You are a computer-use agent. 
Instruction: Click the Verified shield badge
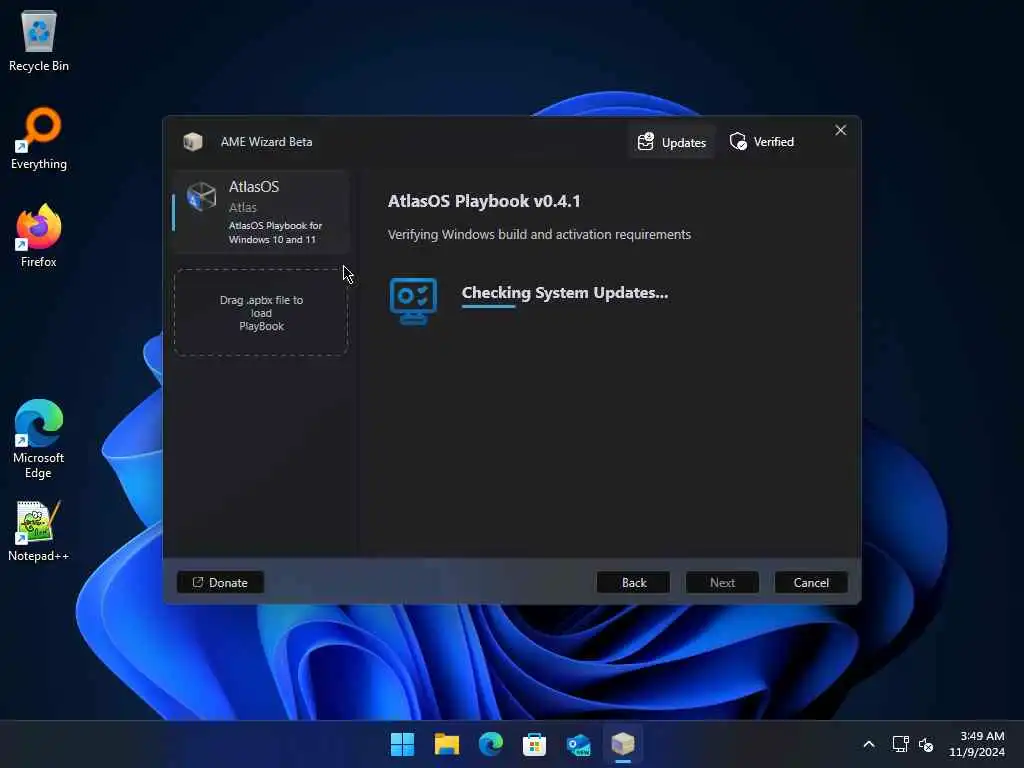(761, 142)
